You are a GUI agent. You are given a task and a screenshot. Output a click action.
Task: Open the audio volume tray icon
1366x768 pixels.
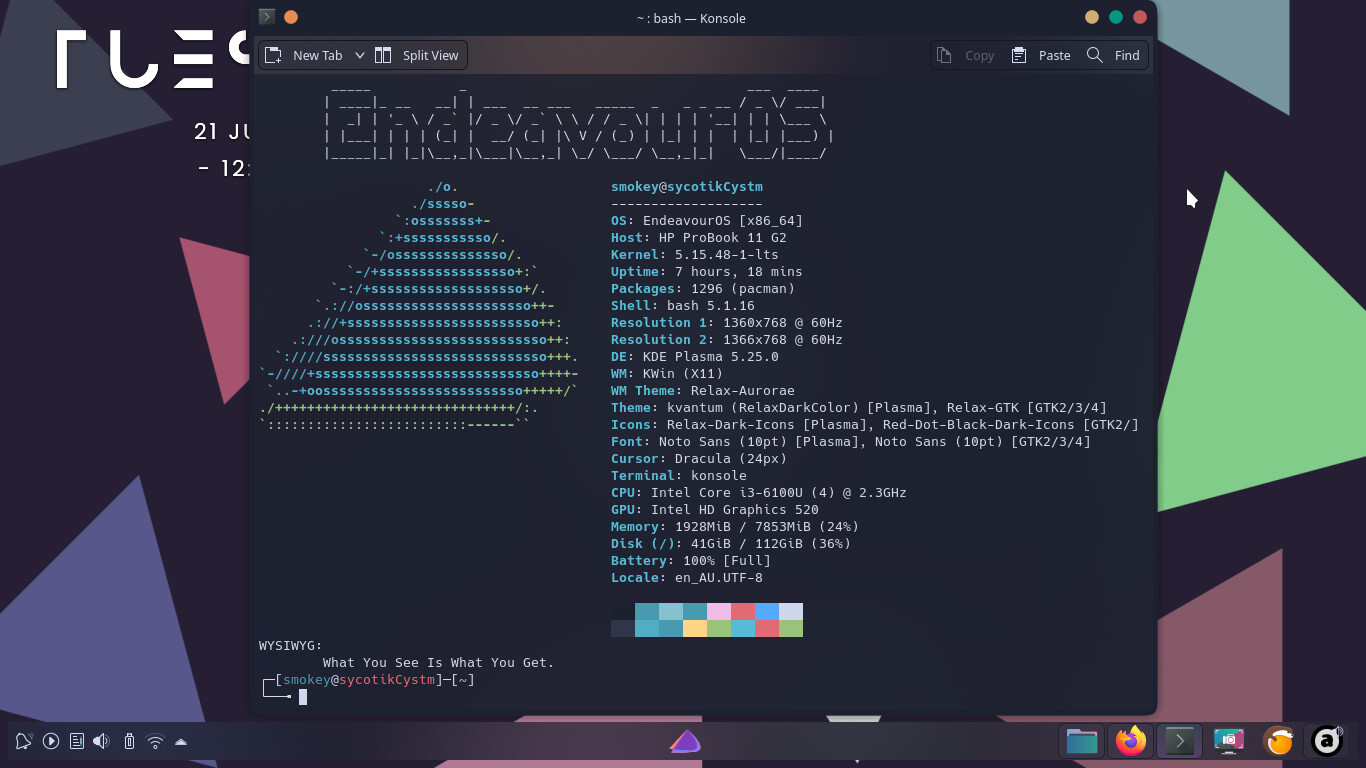point(102,741)
